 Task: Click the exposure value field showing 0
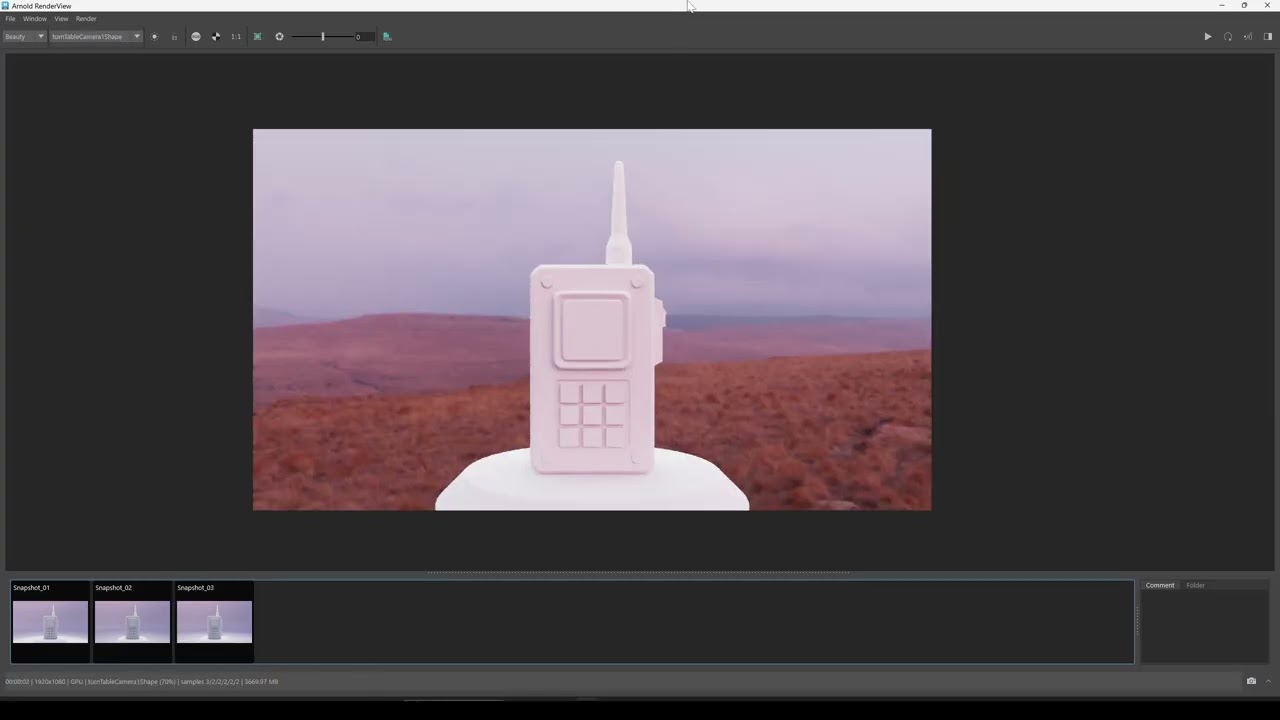(364, 37)
